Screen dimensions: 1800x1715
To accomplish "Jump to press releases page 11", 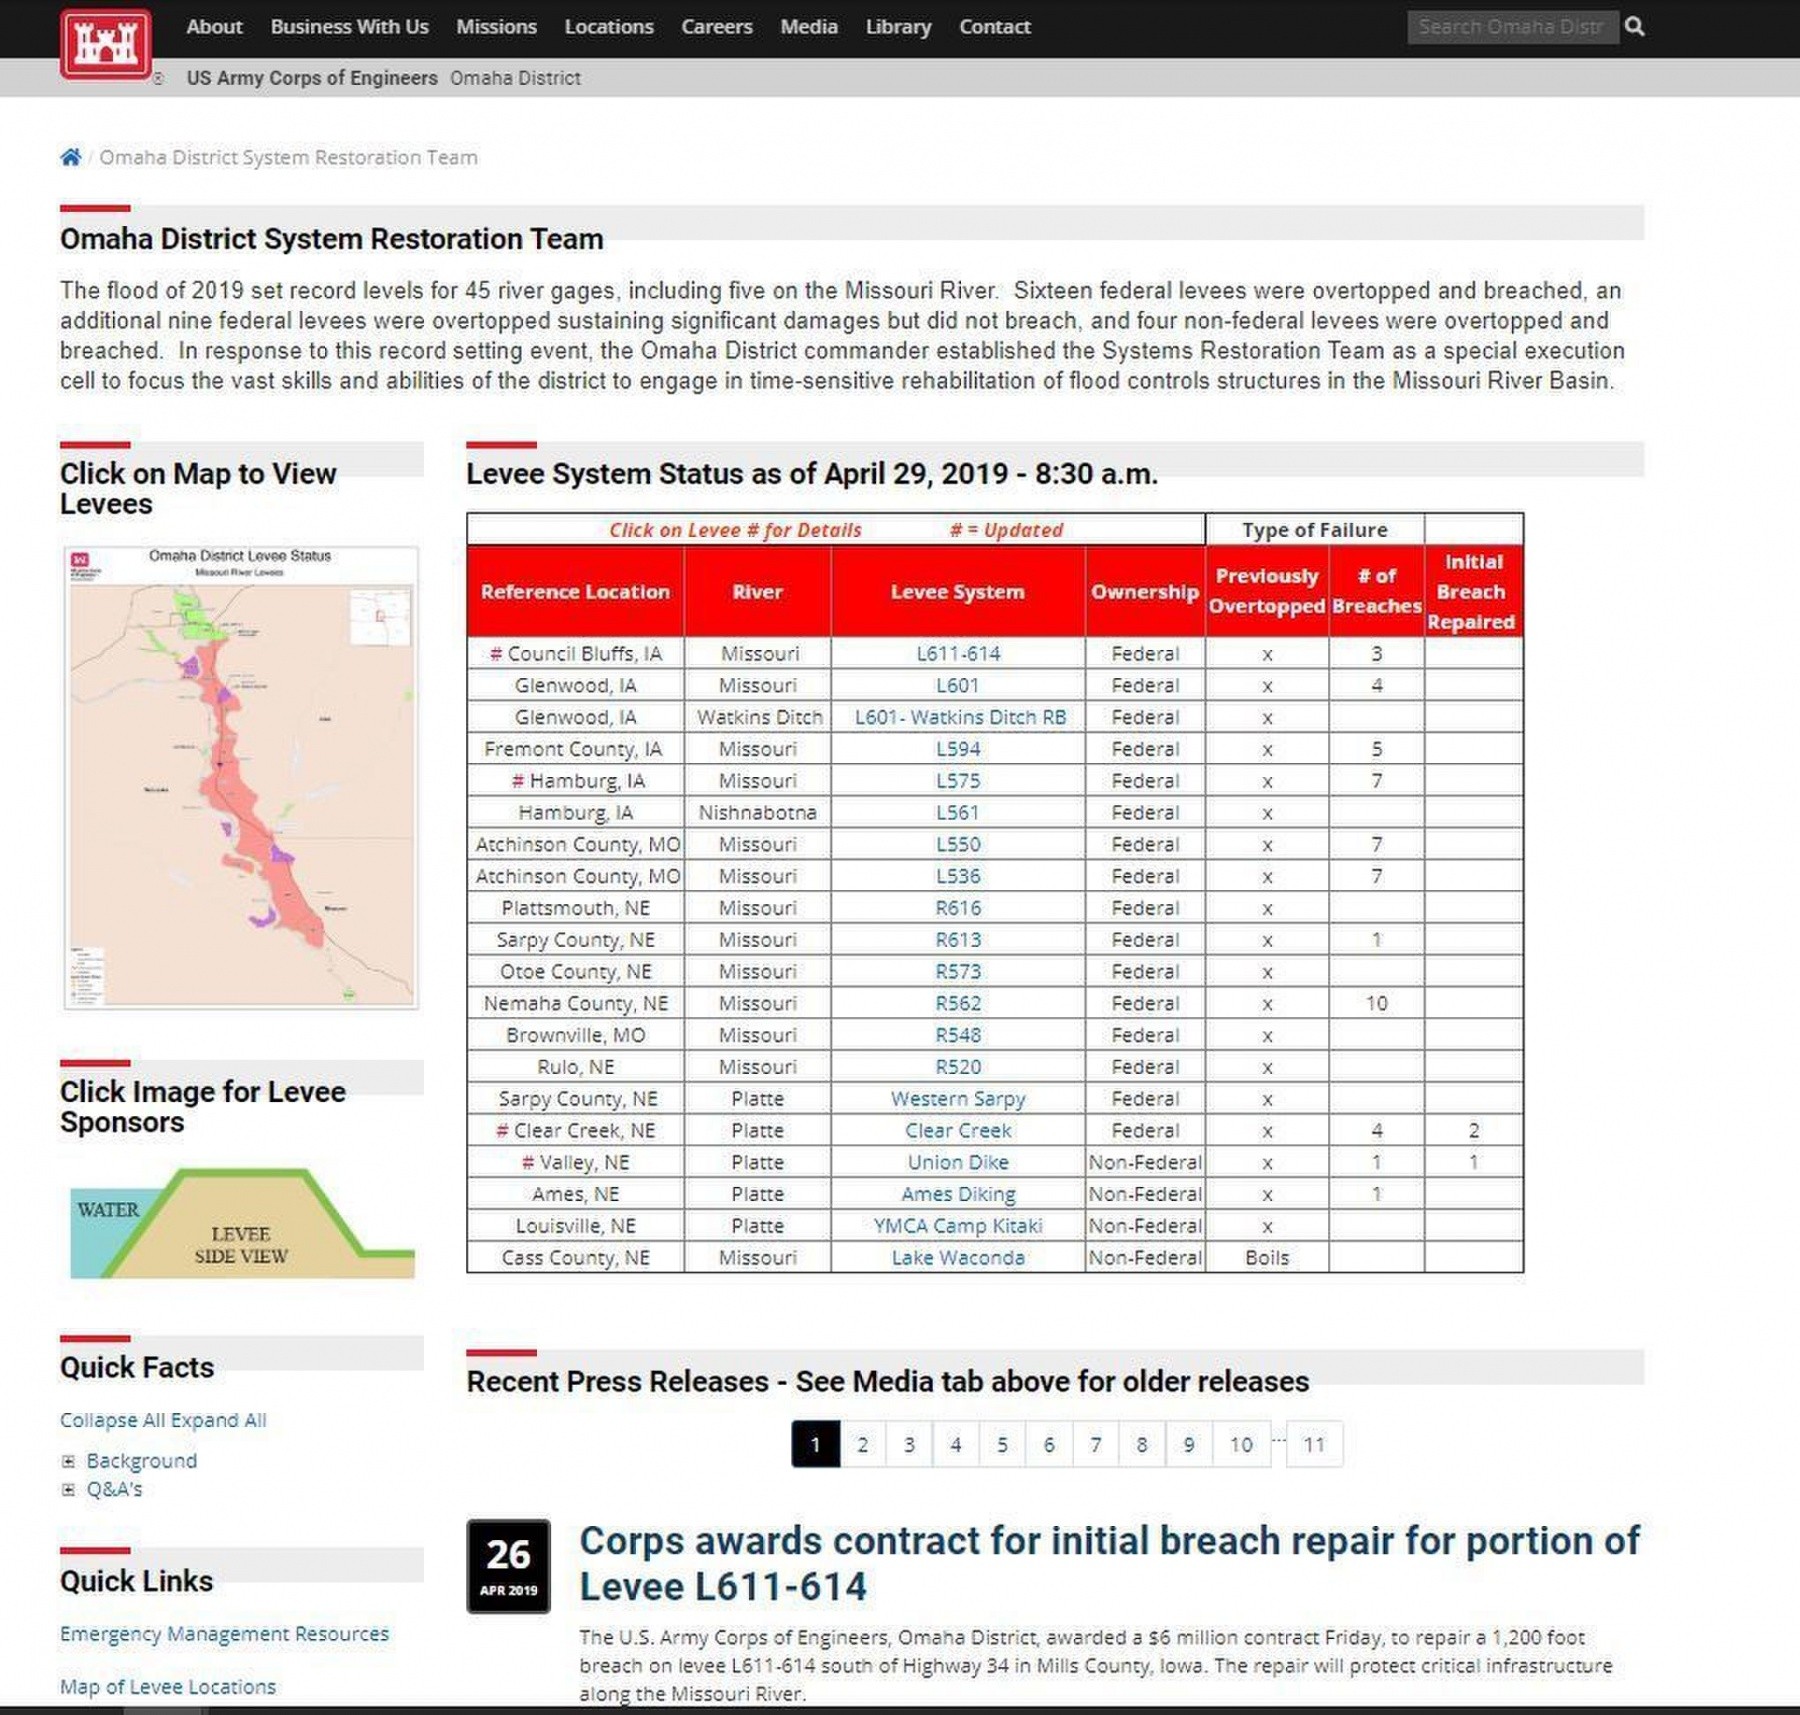I will (1314, 1444).
